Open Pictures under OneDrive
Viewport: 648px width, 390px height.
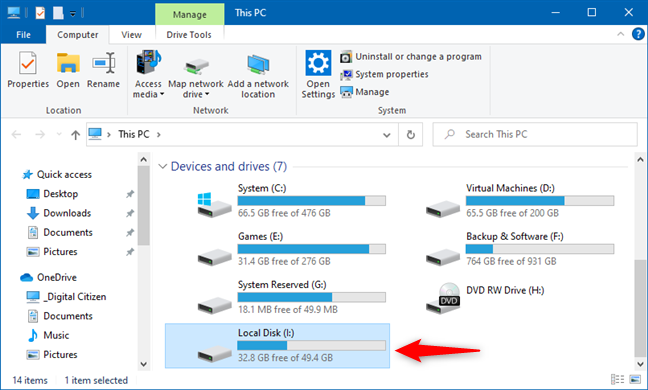[52, 354]
